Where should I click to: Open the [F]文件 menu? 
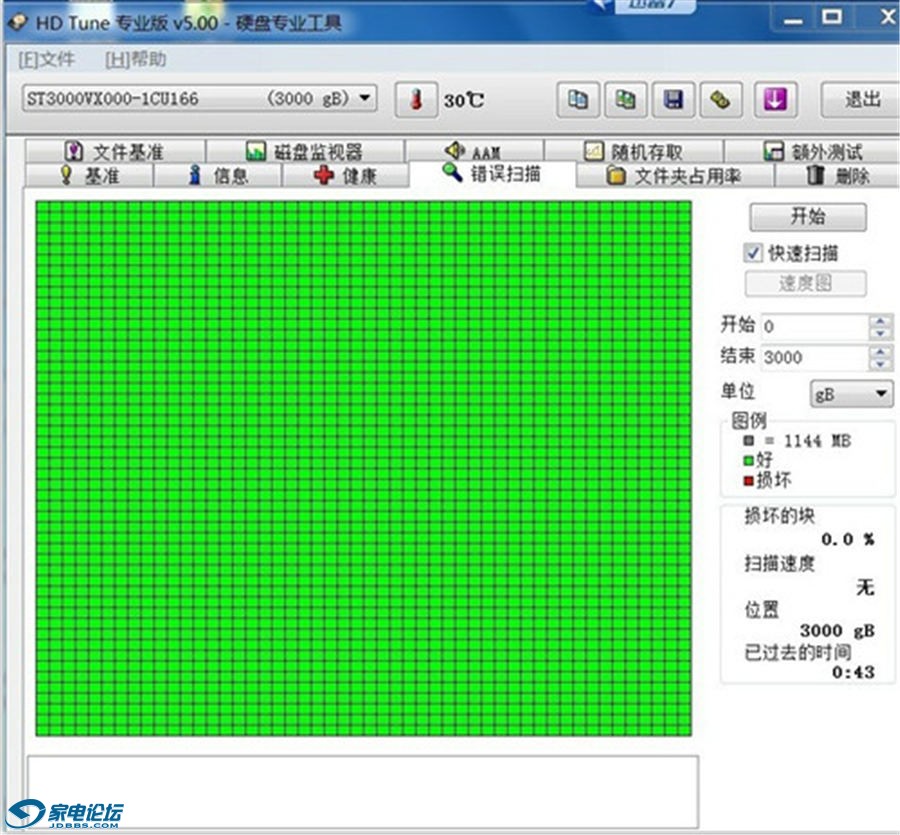[x=46, y=60]
